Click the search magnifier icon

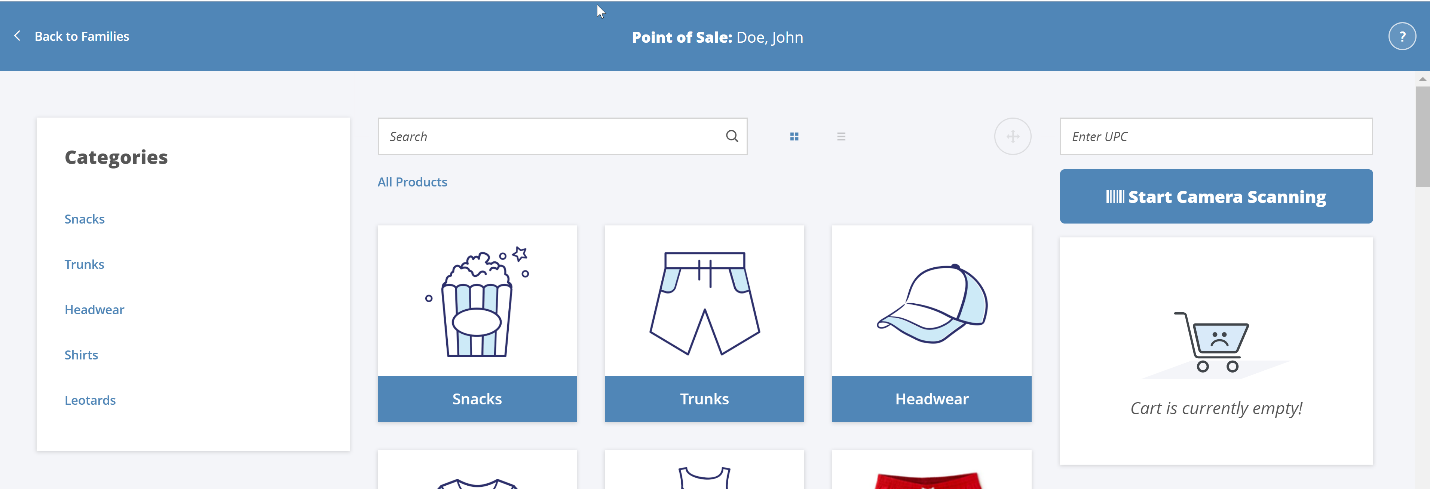point(732,136)
